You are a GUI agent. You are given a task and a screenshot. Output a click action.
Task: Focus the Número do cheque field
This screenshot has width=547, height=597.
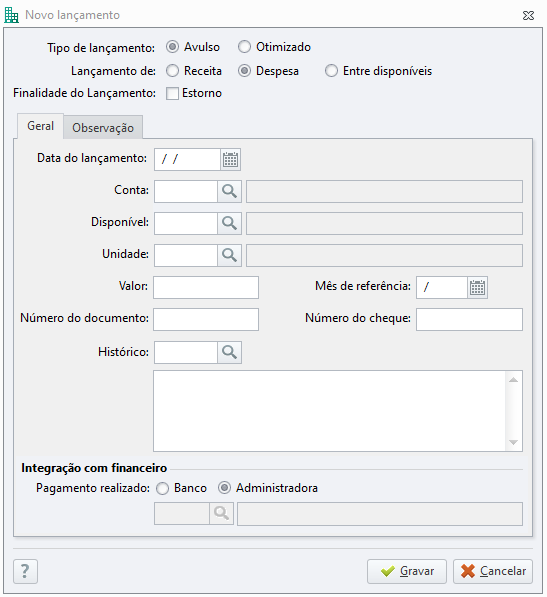(x=469, y=319)
